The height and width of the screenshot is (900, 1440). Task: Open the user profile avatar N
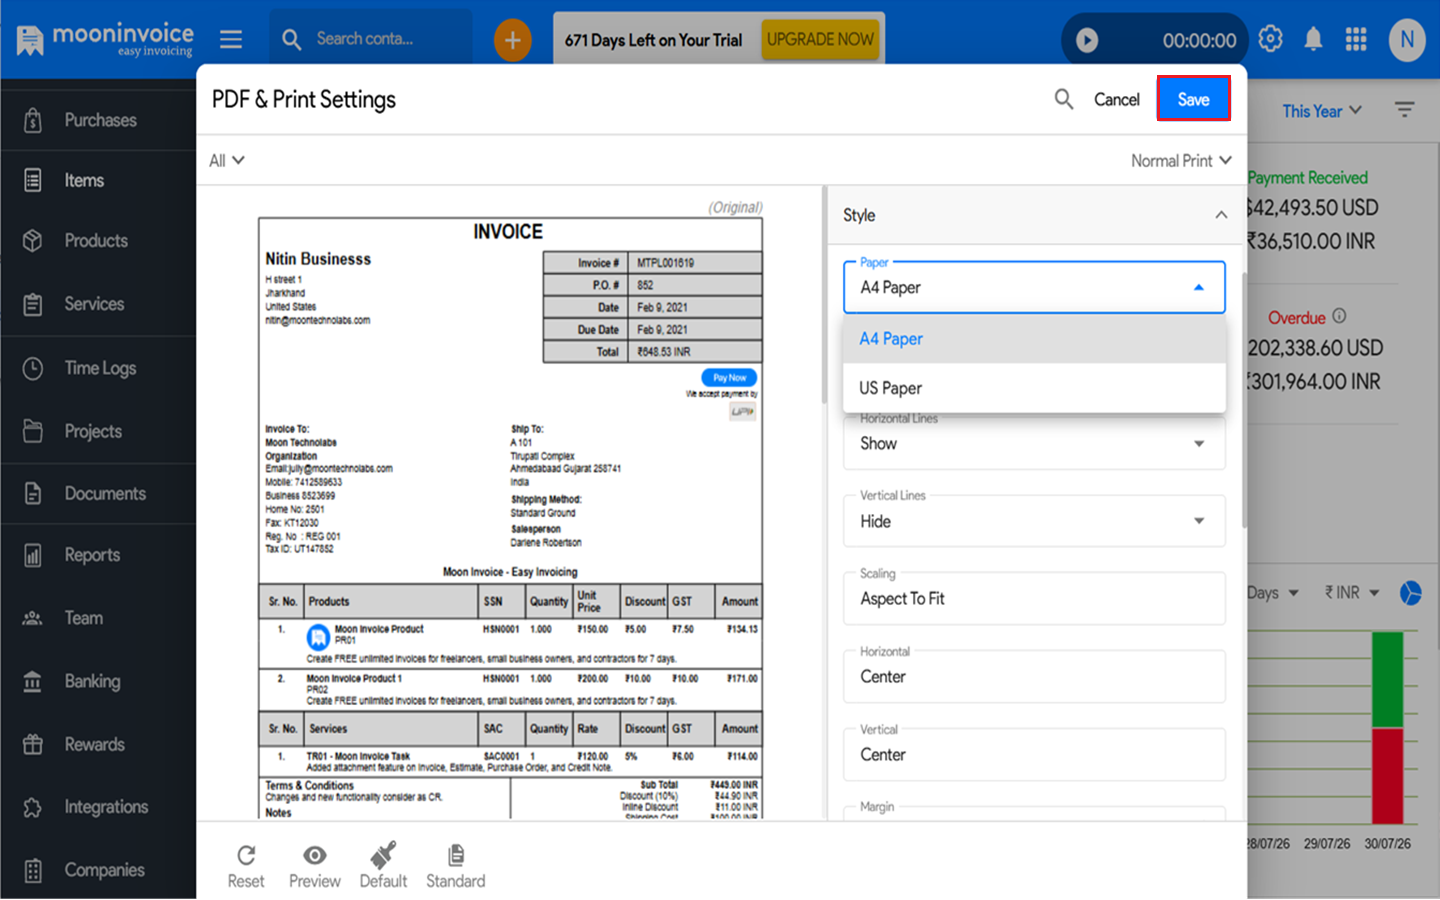[1407, 40]
